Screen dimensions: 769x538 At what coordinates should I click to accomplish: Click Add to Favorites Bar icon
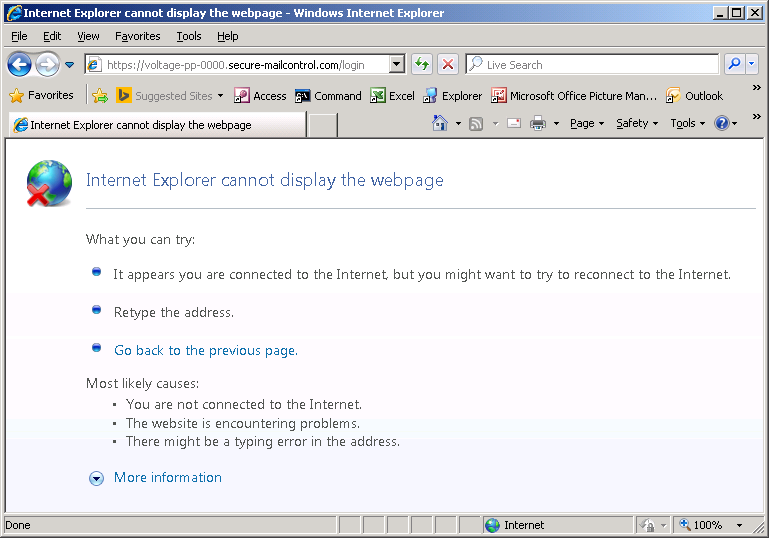[100, 96]
